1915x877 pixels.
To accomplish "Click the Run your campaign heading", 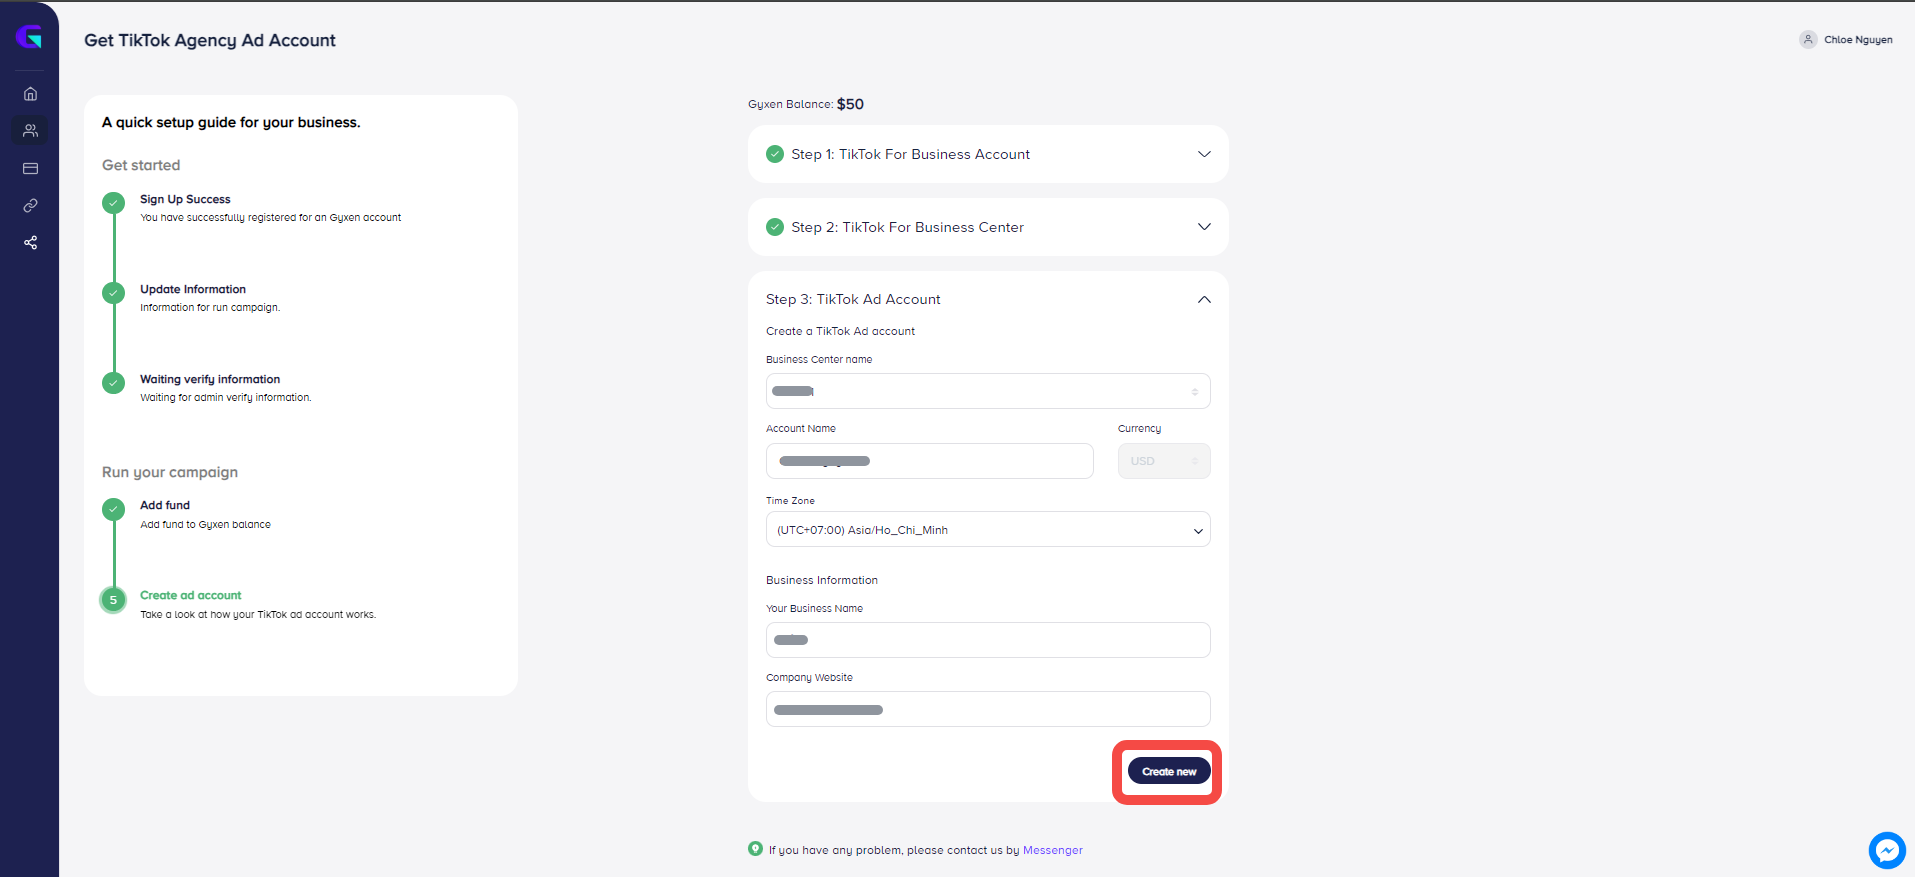I will (170, 472).
